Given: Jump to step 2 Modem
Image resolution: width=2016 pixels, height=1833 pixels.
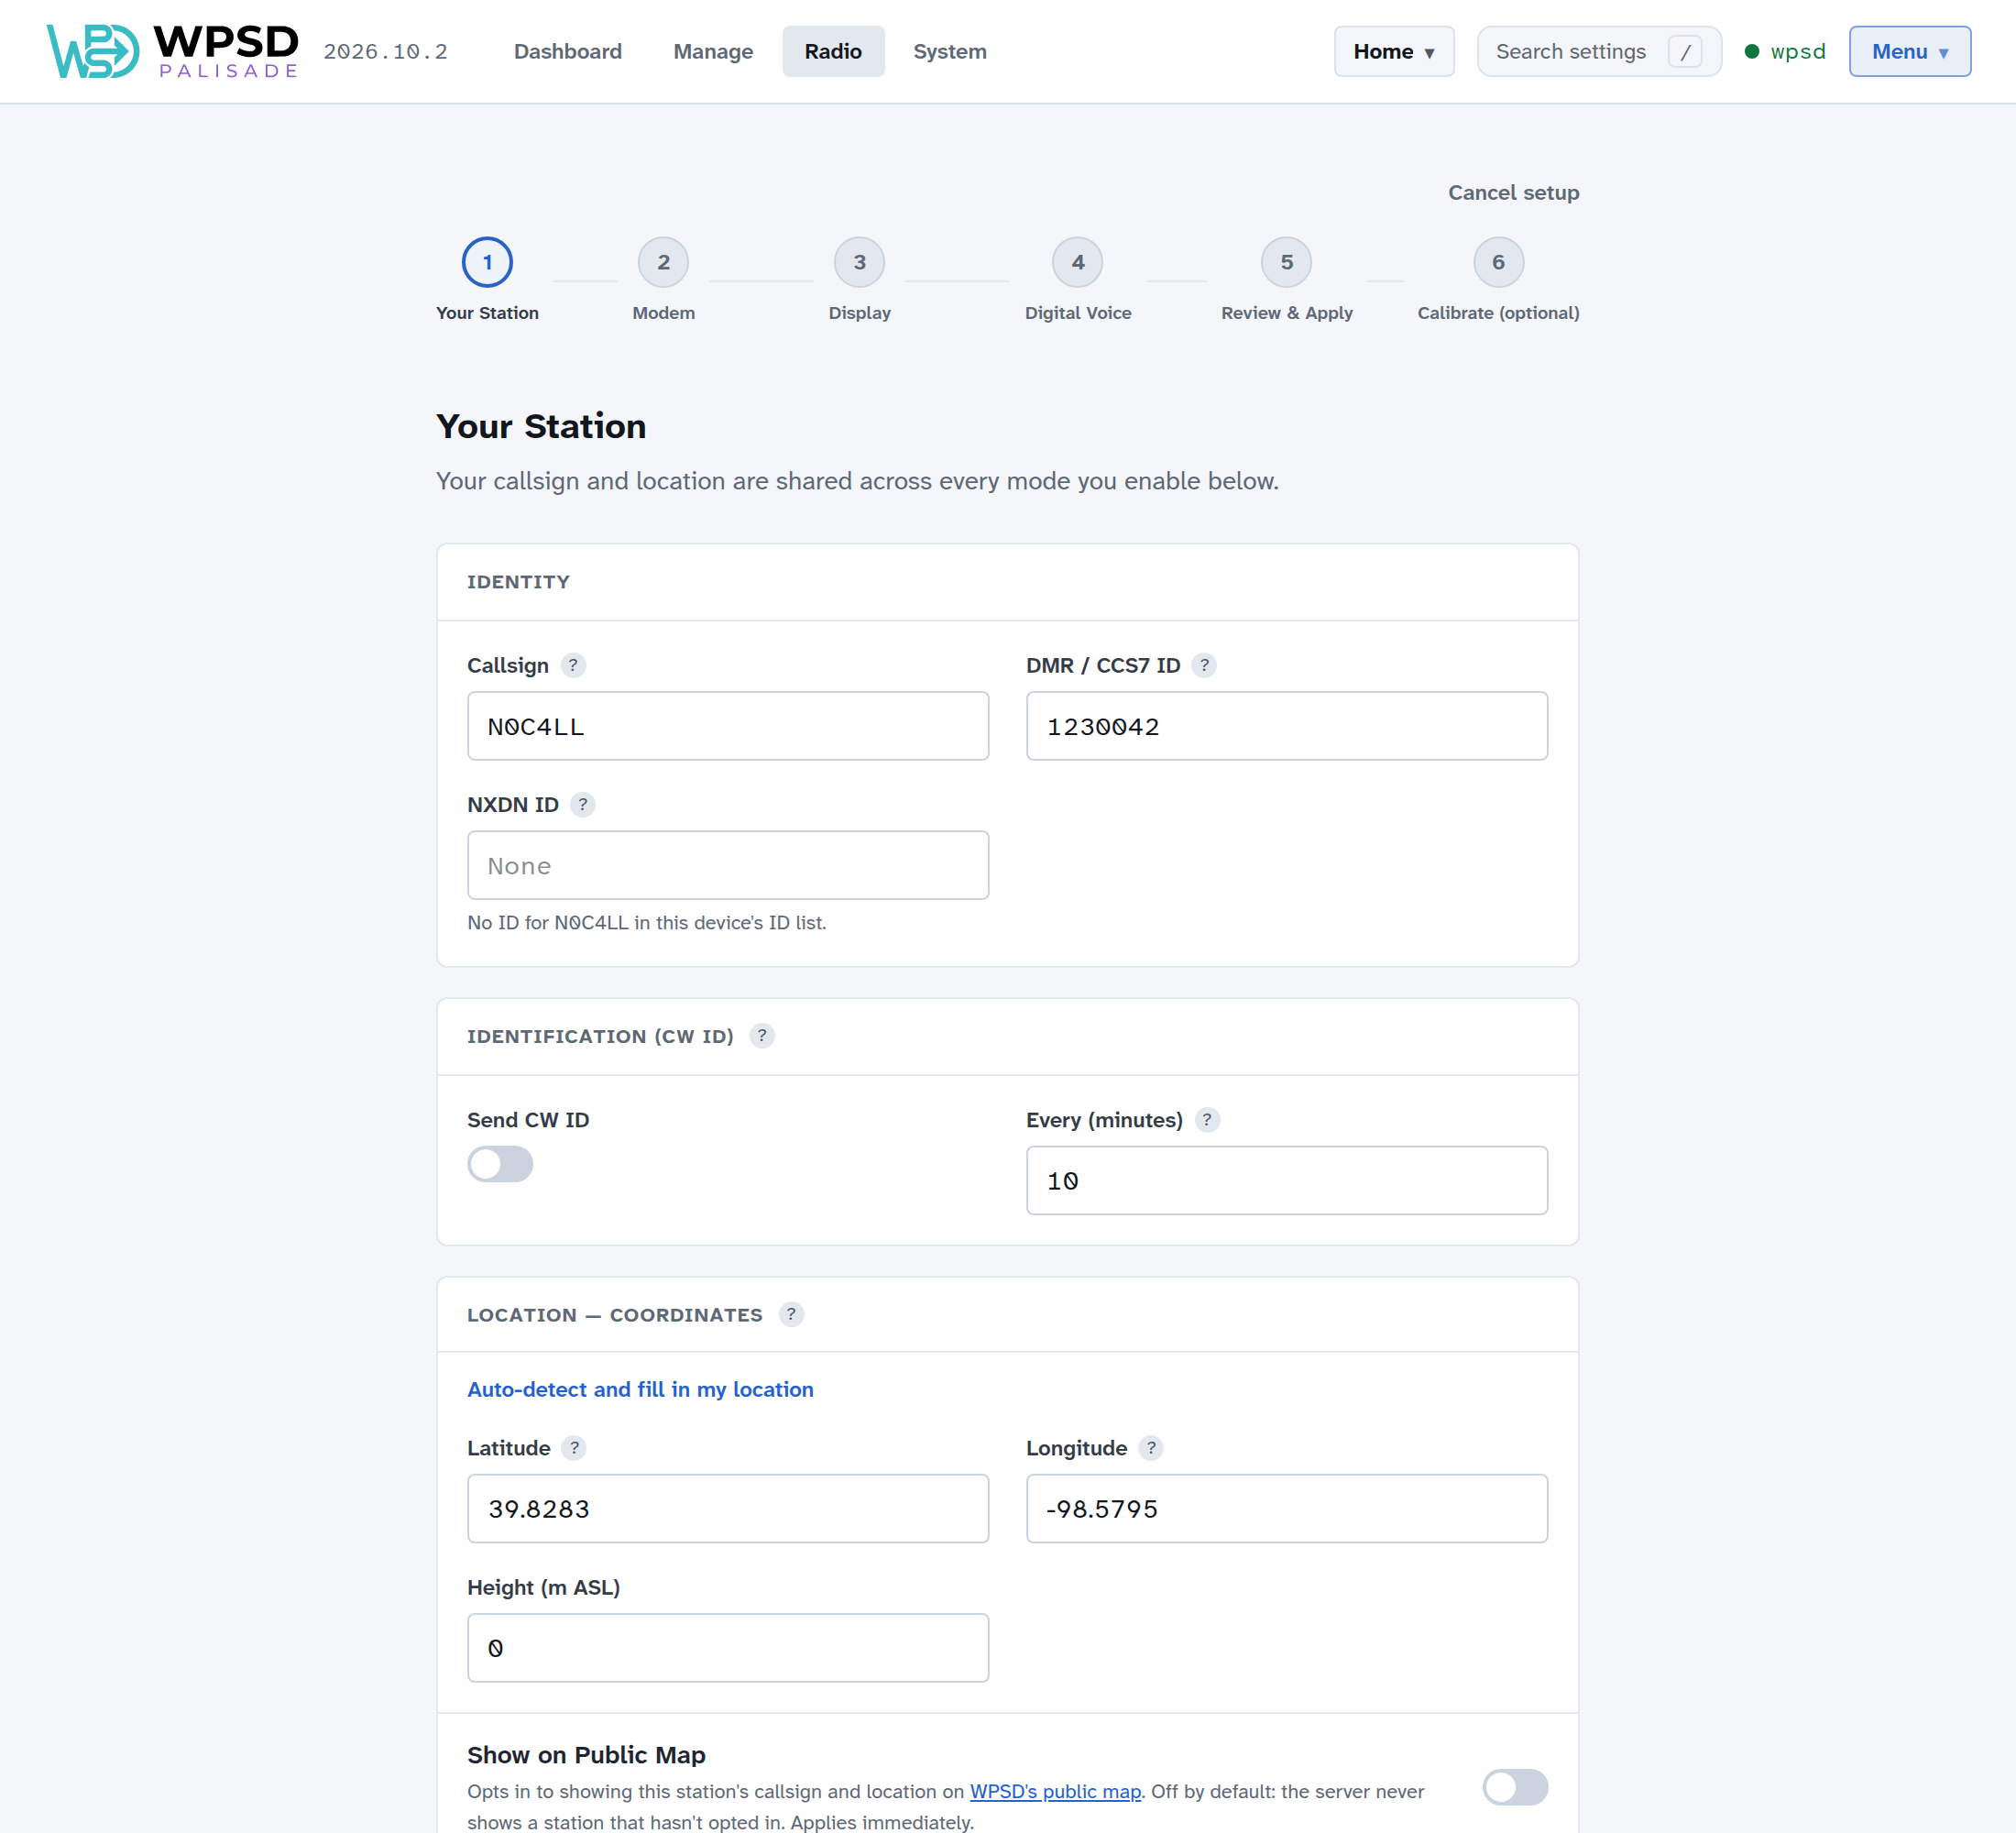Looking at the screenshot, I should [663, 280].
